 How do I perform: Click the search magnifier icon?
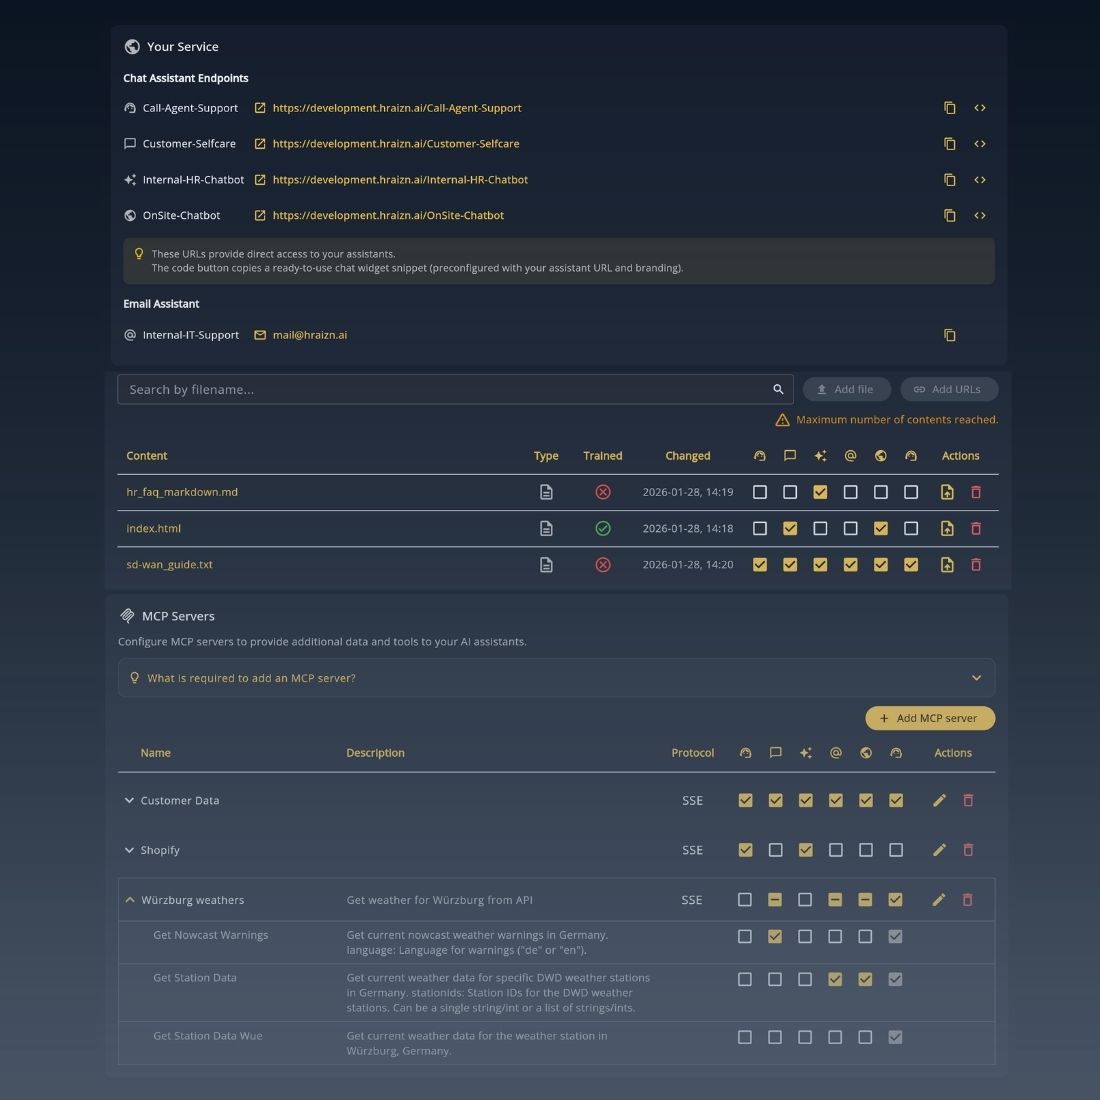tap(778, 390)
